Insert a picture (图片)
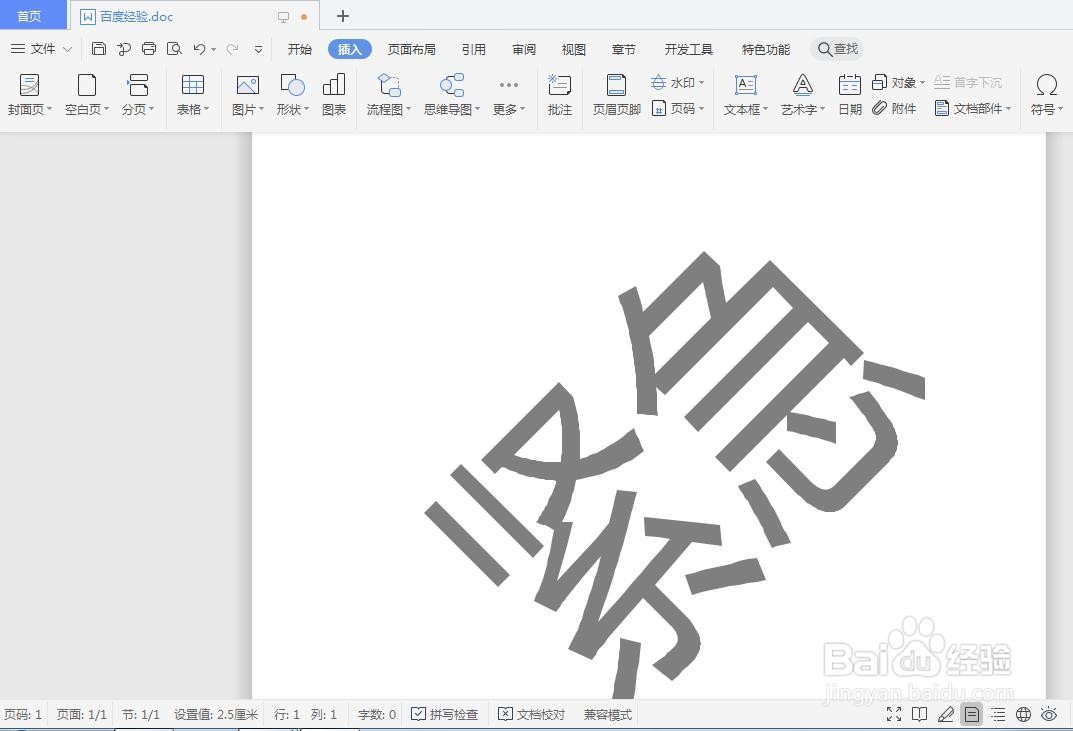Image resolution: width=1073 pixels, height=731 pixels. pyautogui.click(x=248, y=94)
